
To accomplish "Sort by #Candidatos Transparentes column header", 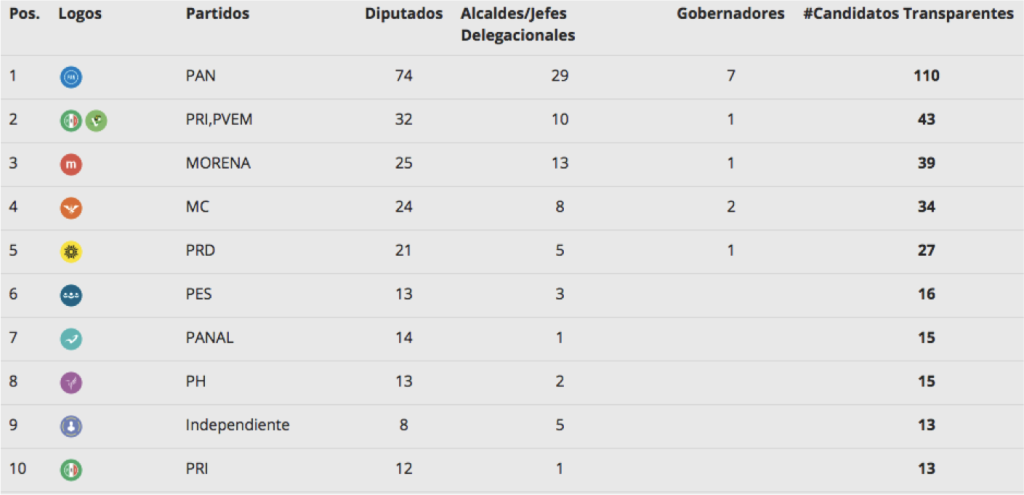I will (908, 15).
